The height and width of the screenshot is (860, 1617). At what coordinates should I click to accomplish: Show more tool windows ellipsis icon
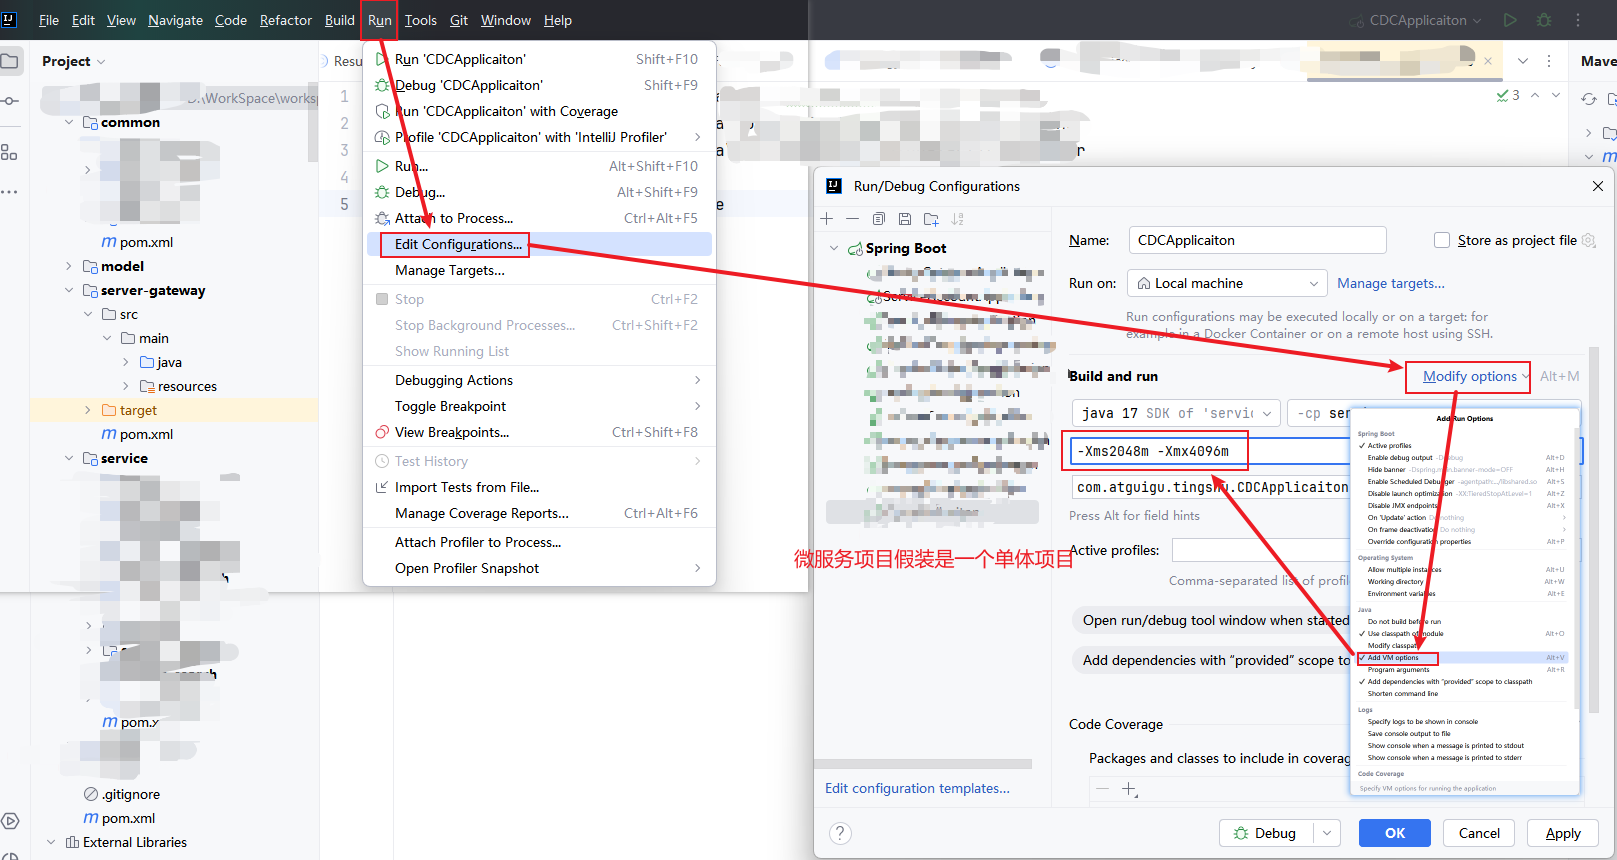[x=9, y=192]
